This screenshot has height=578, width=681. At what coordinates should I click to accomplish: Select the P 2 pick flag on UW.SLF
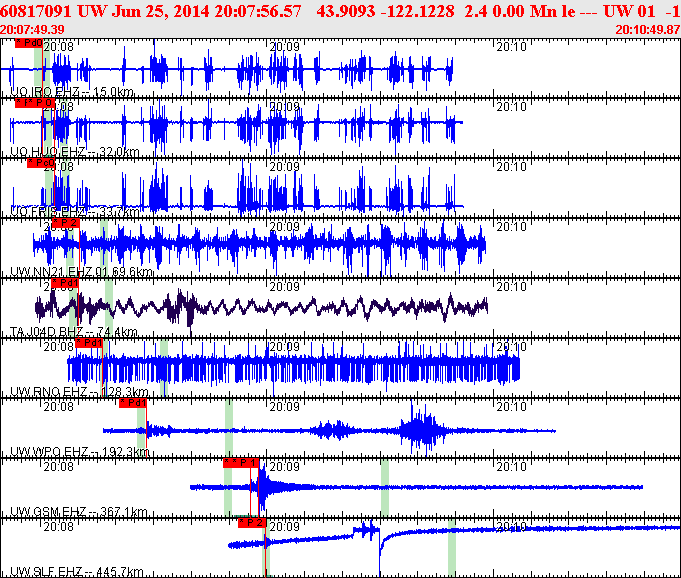point(251,522)
